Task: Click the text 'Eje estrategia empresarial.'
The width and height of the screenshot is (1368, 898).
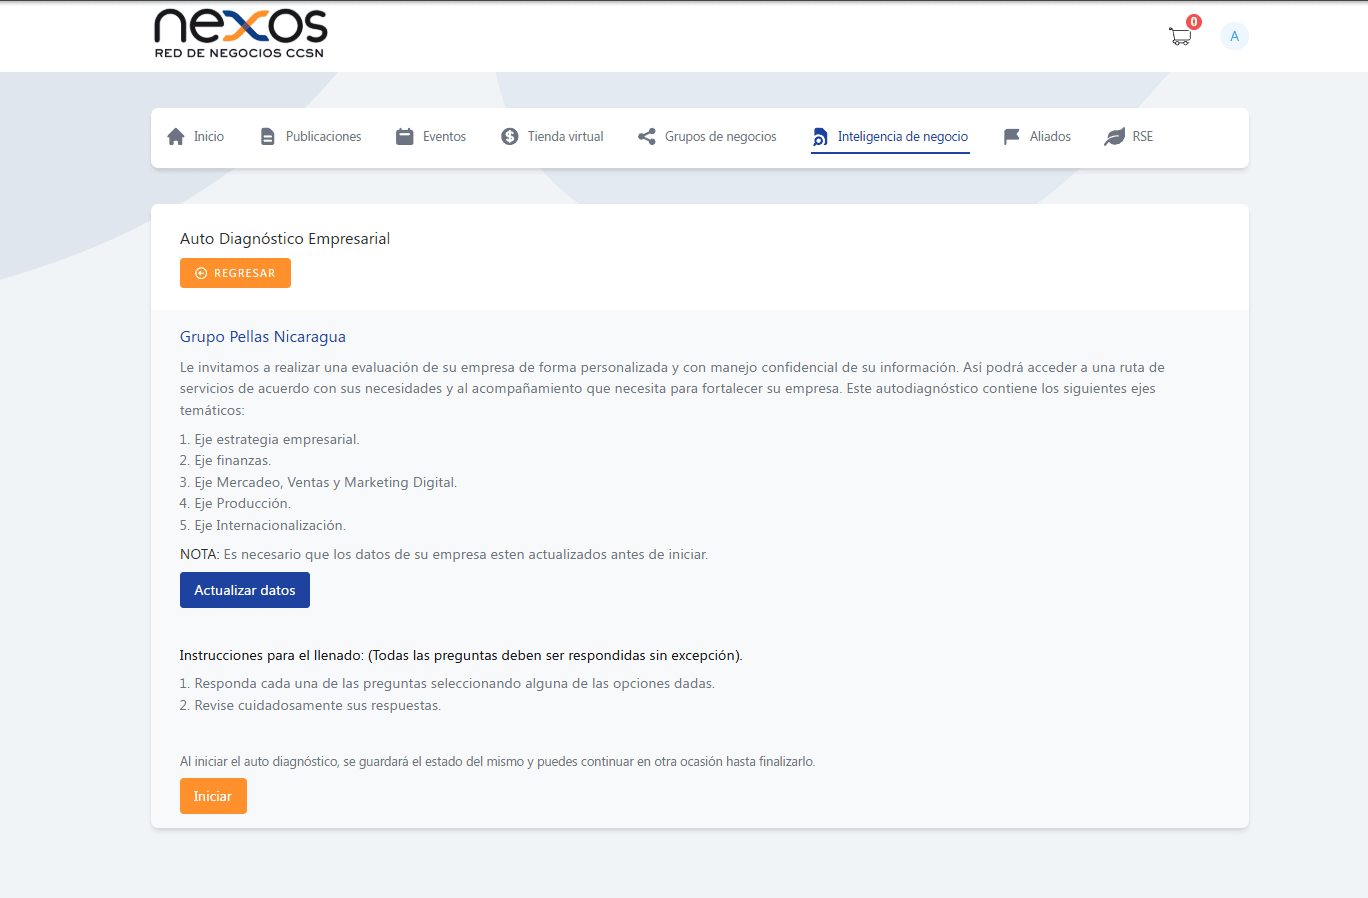Action: (x=277, y=439)
